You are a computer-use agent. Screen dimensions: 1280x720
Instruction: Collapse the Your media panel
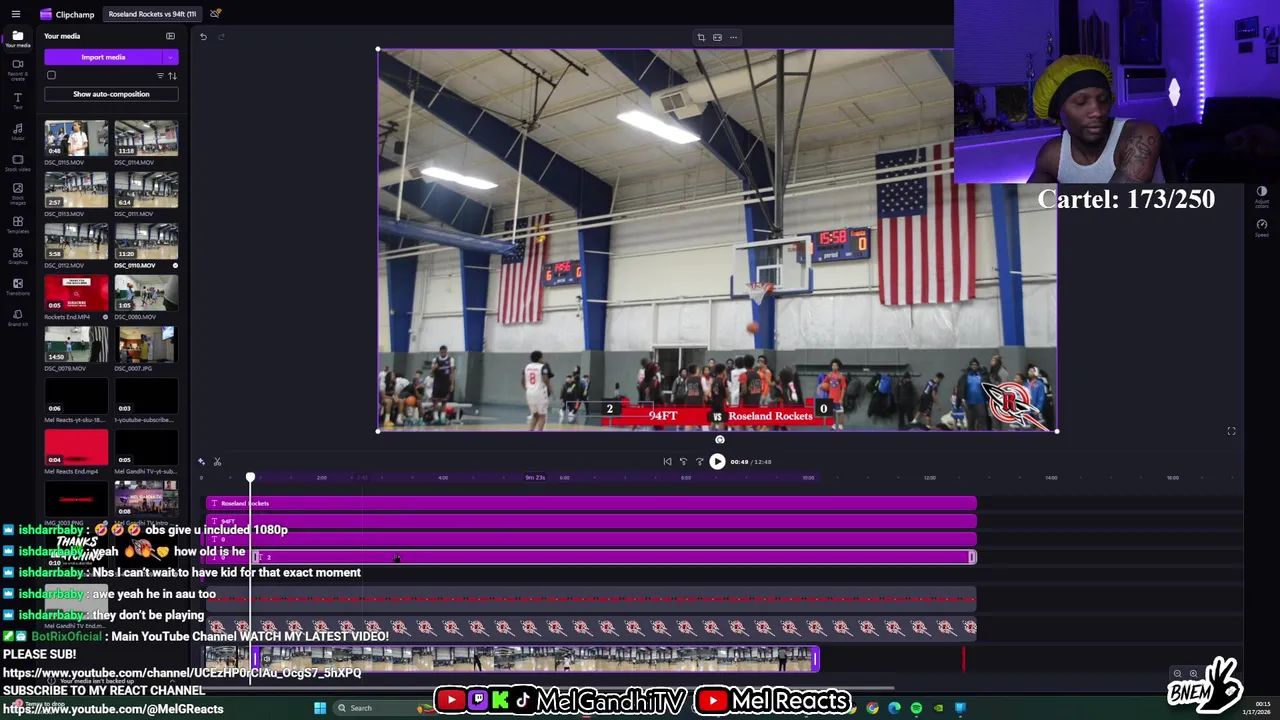pos(170,36)
